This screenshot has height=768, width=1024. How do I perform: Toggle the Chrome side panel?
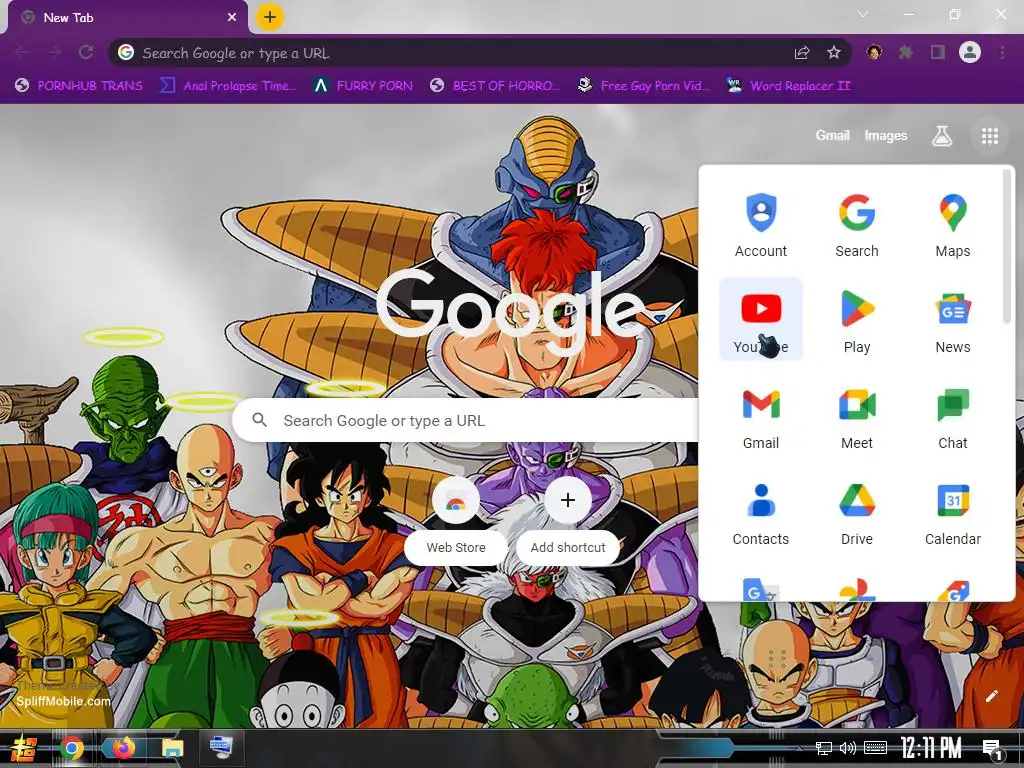(938, 52)
